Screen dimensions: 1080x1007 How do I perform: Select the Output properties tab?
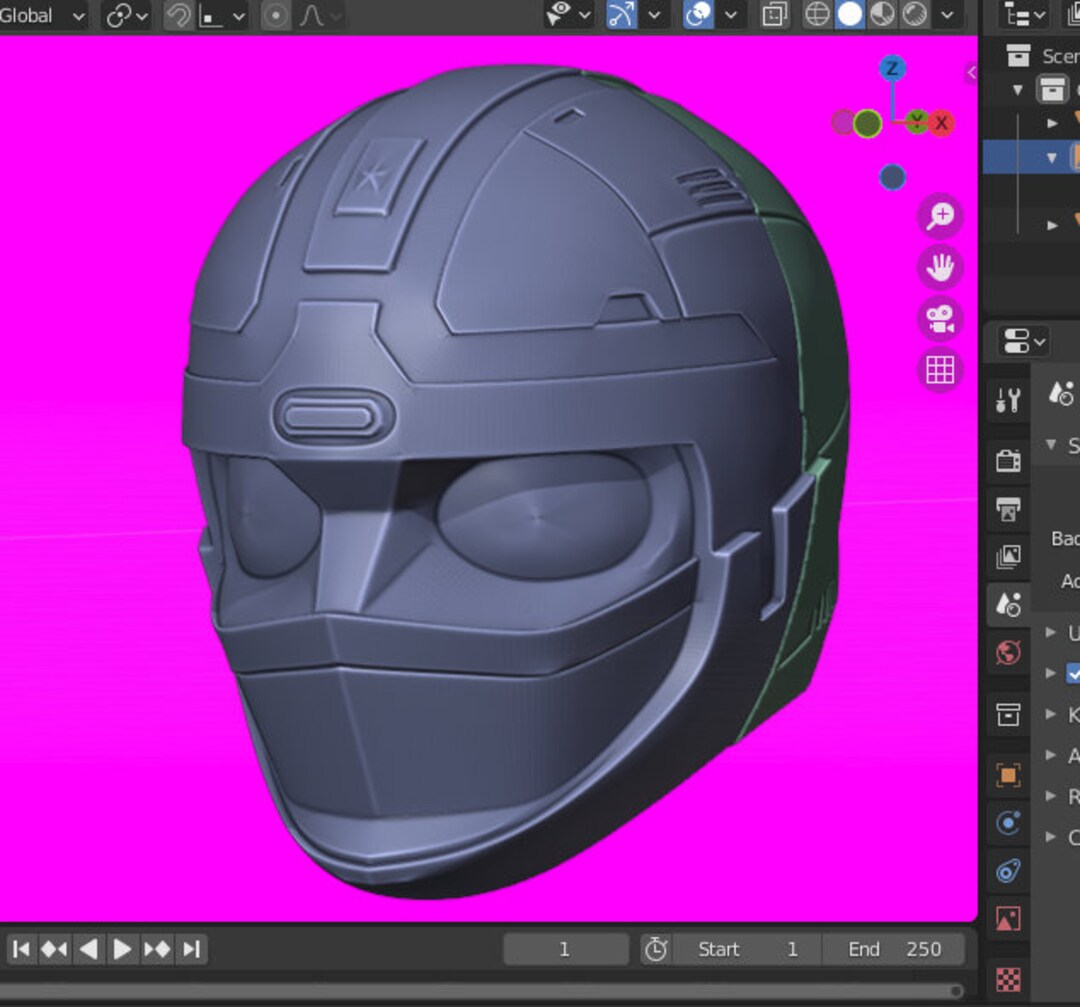click(x=1008, y=509)
